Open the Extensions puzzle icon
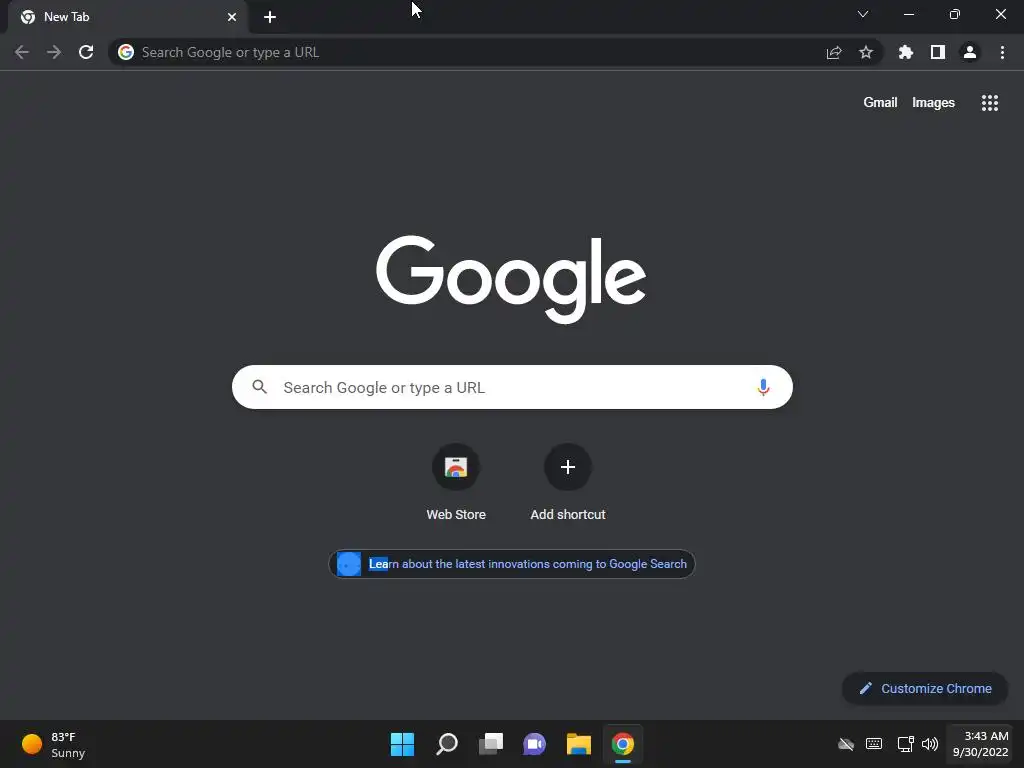The image size is (1024, 768). click(x=906, y=52)
